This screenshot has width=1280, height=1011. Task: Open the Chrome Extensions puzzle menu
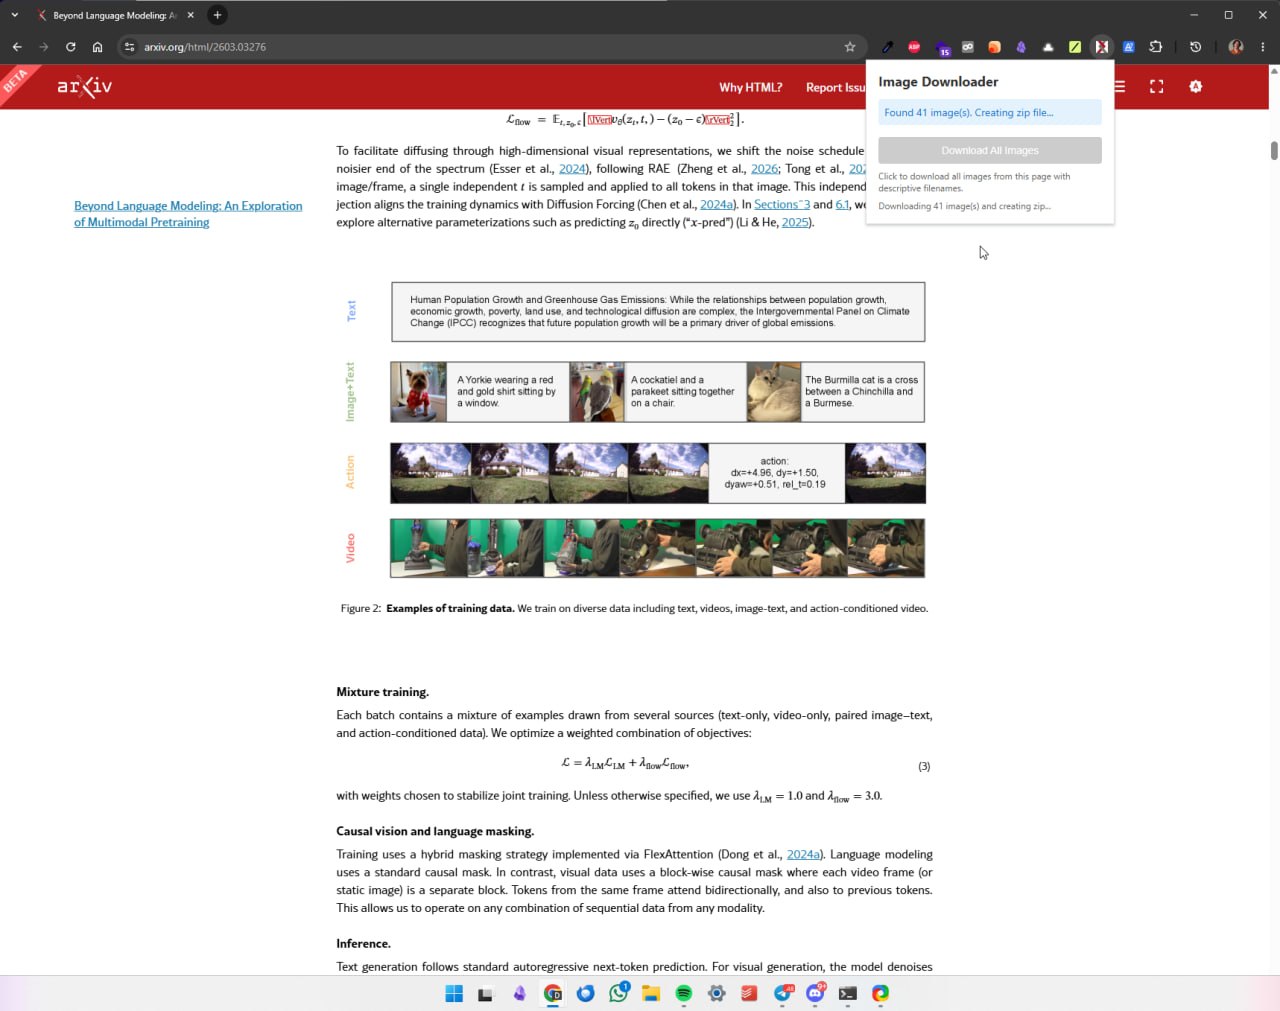(x=1156, y=47)
